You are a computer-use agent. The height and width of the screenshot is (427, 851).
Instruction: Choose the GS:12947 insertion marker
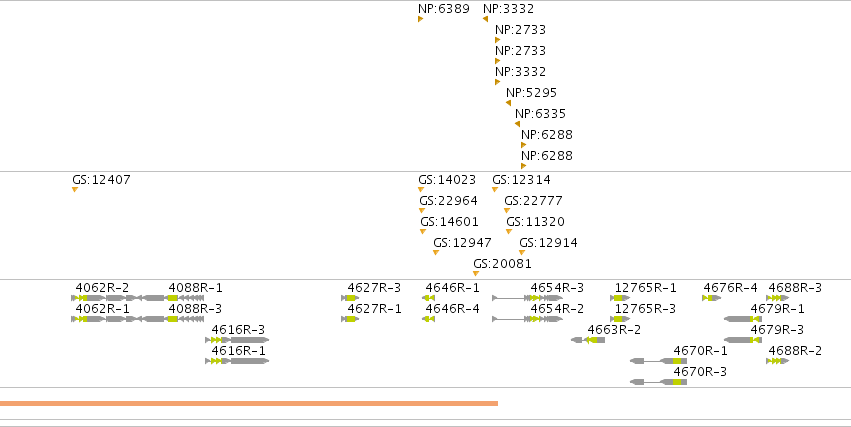tap(436, 252)
